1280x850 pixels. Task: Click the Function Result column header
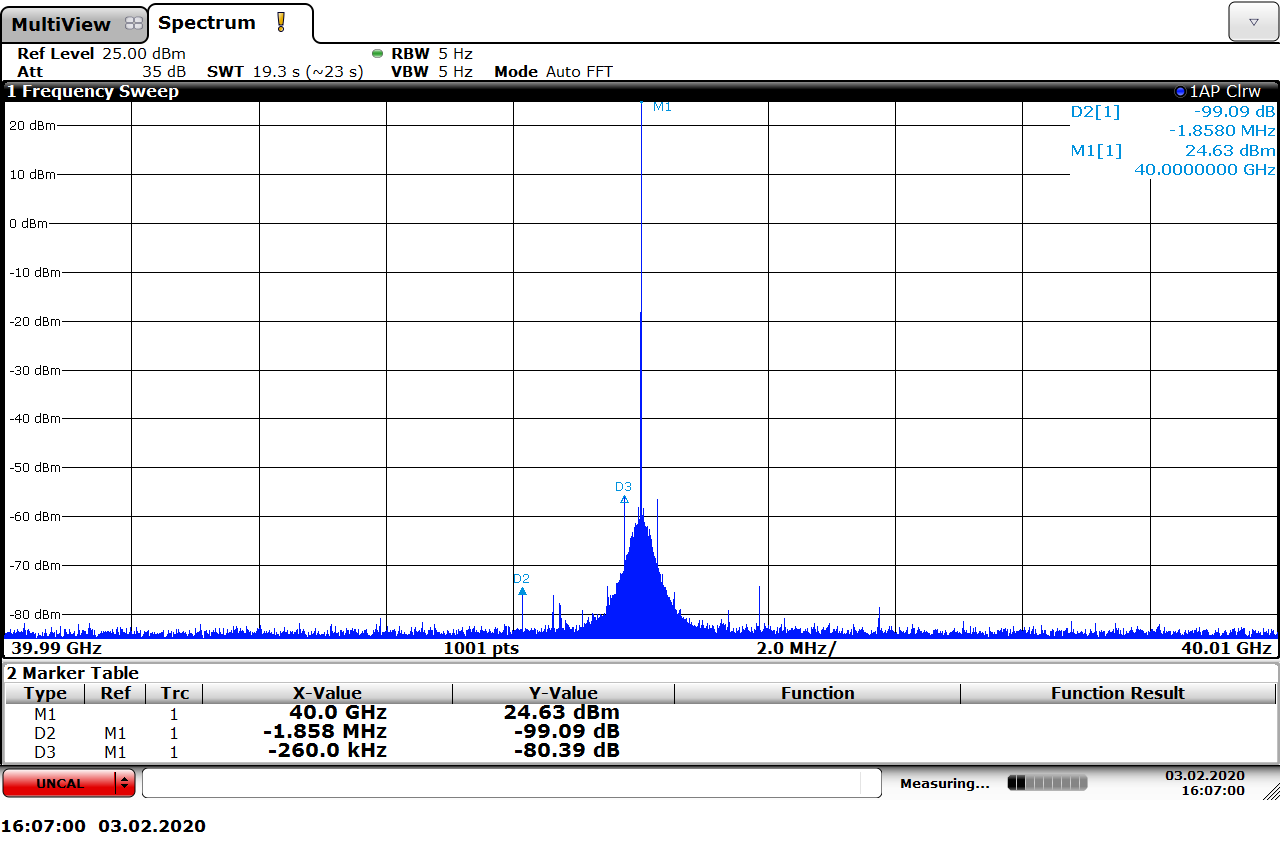point(1118,693)
